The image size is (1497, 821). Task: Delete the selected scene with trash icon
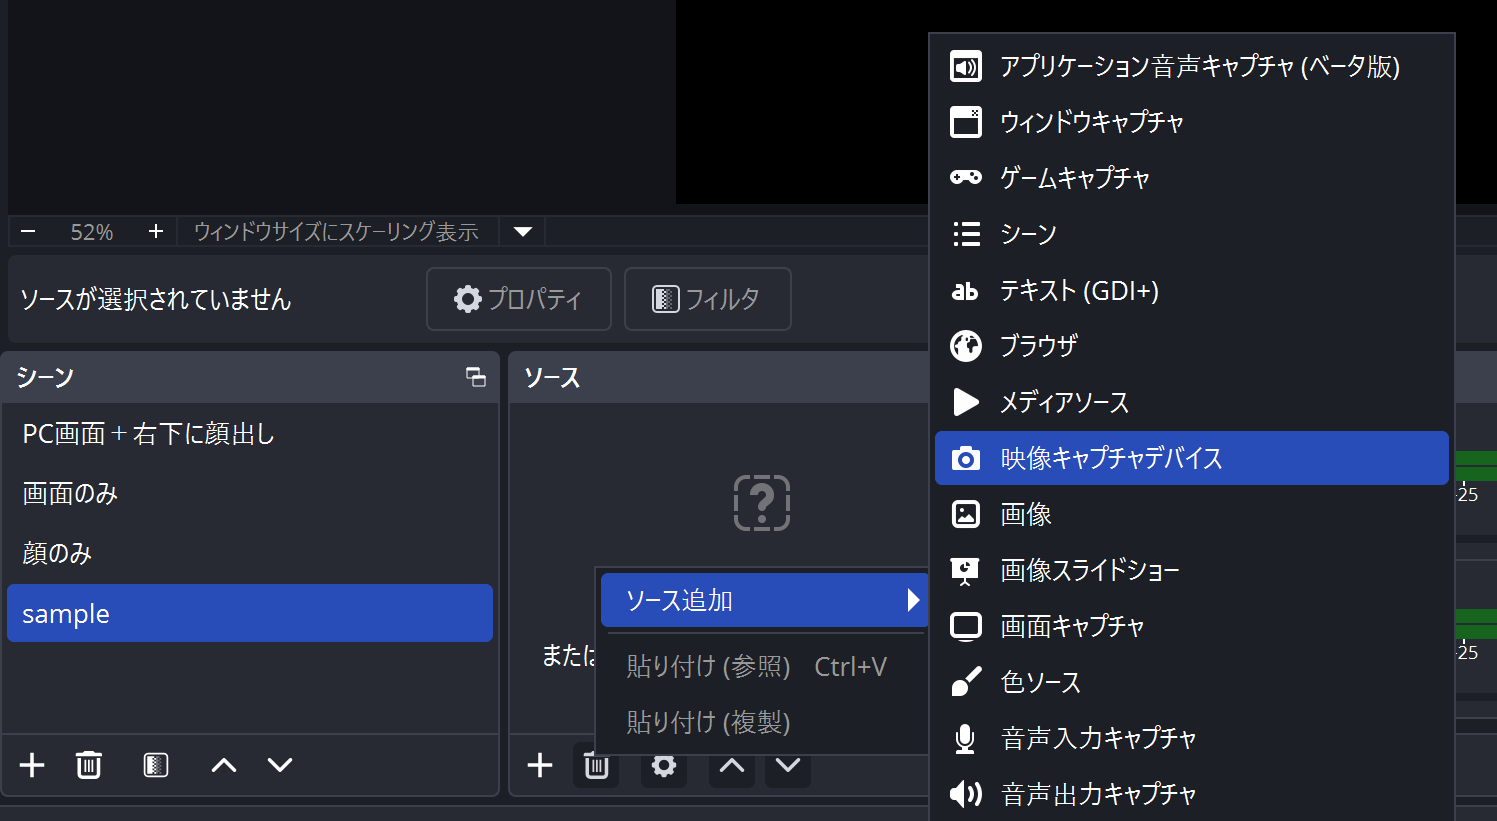(89, 765)
